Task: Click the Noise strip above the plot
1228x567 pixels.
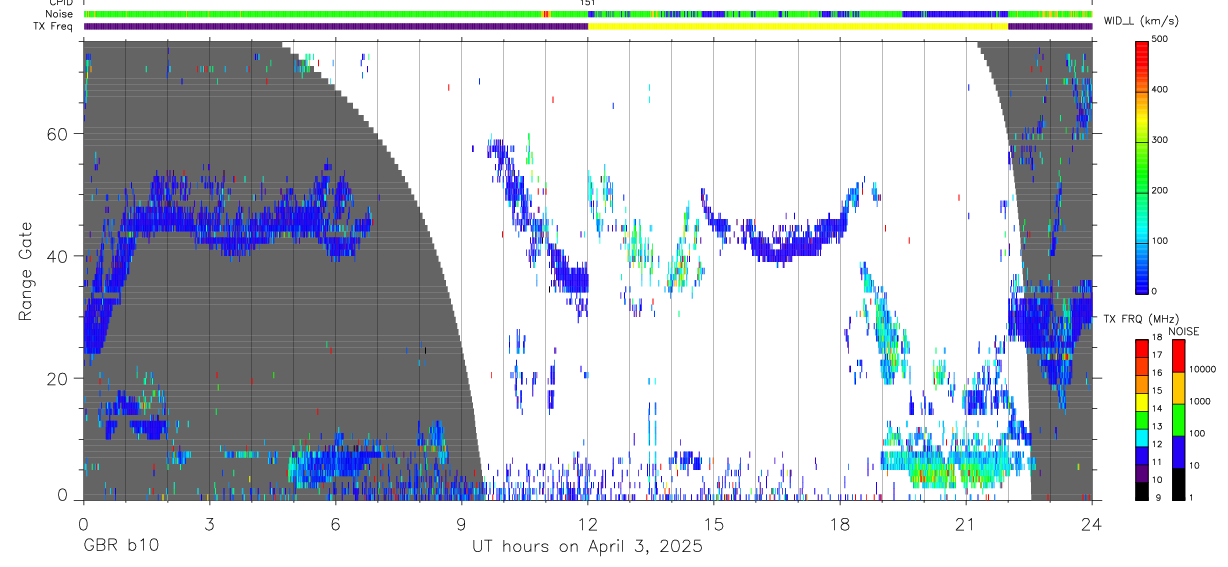Action: [588, 15]
